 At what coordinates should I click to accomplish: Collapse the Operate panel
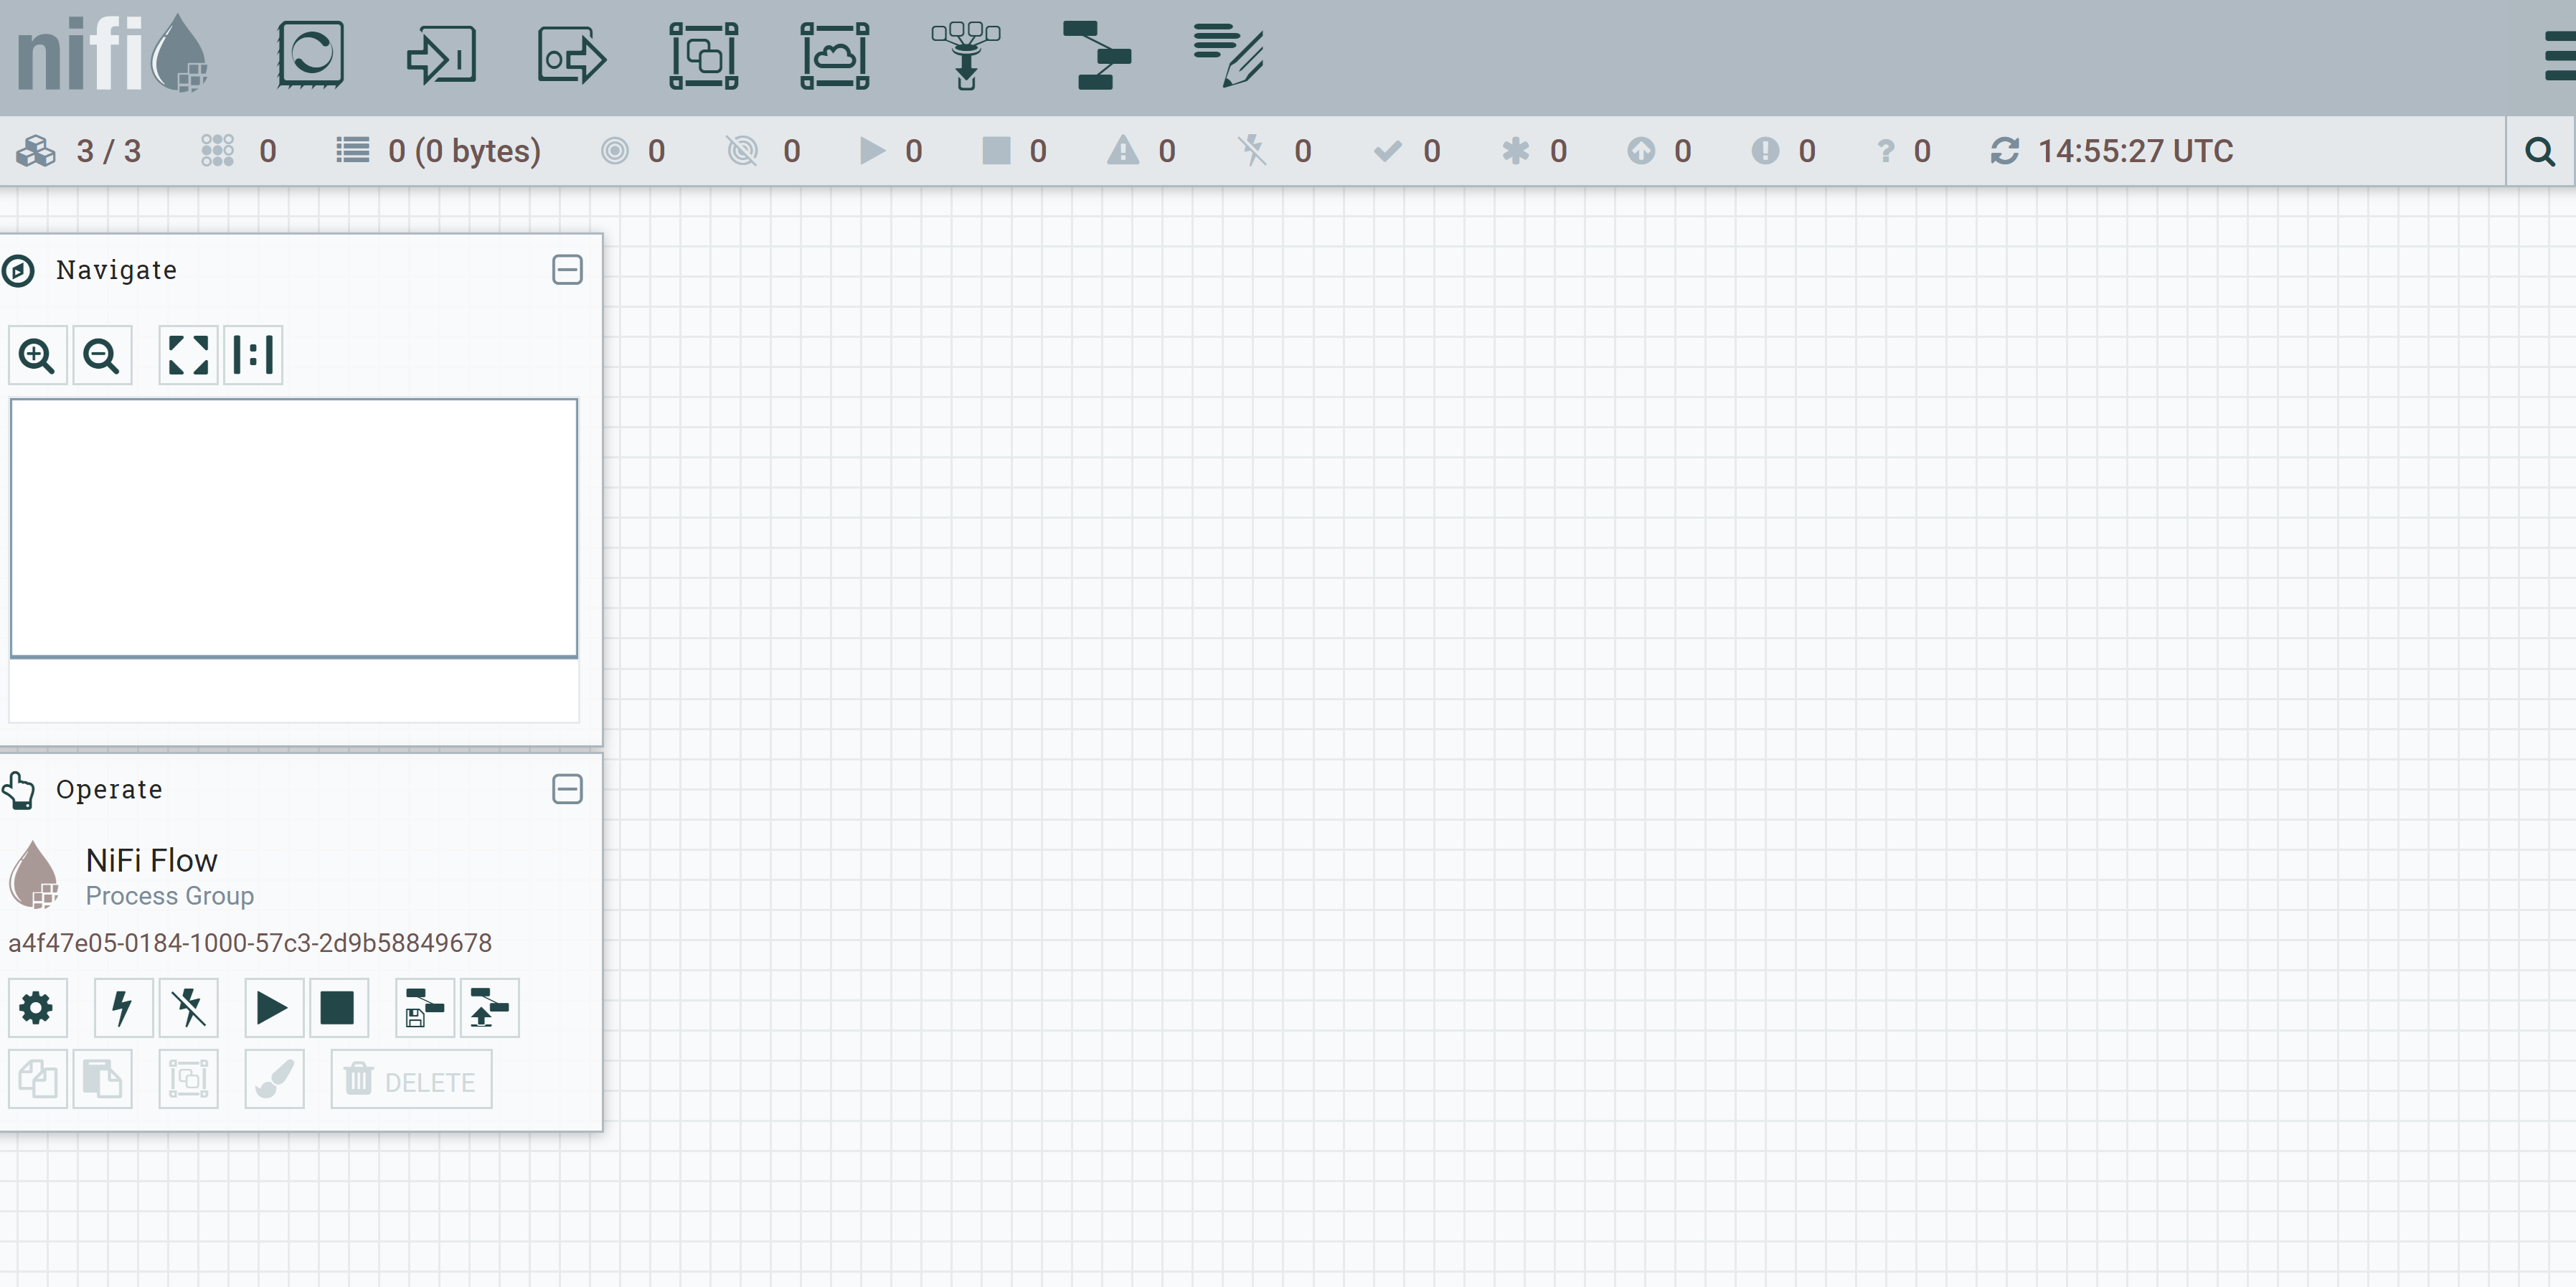coord(567,789)
